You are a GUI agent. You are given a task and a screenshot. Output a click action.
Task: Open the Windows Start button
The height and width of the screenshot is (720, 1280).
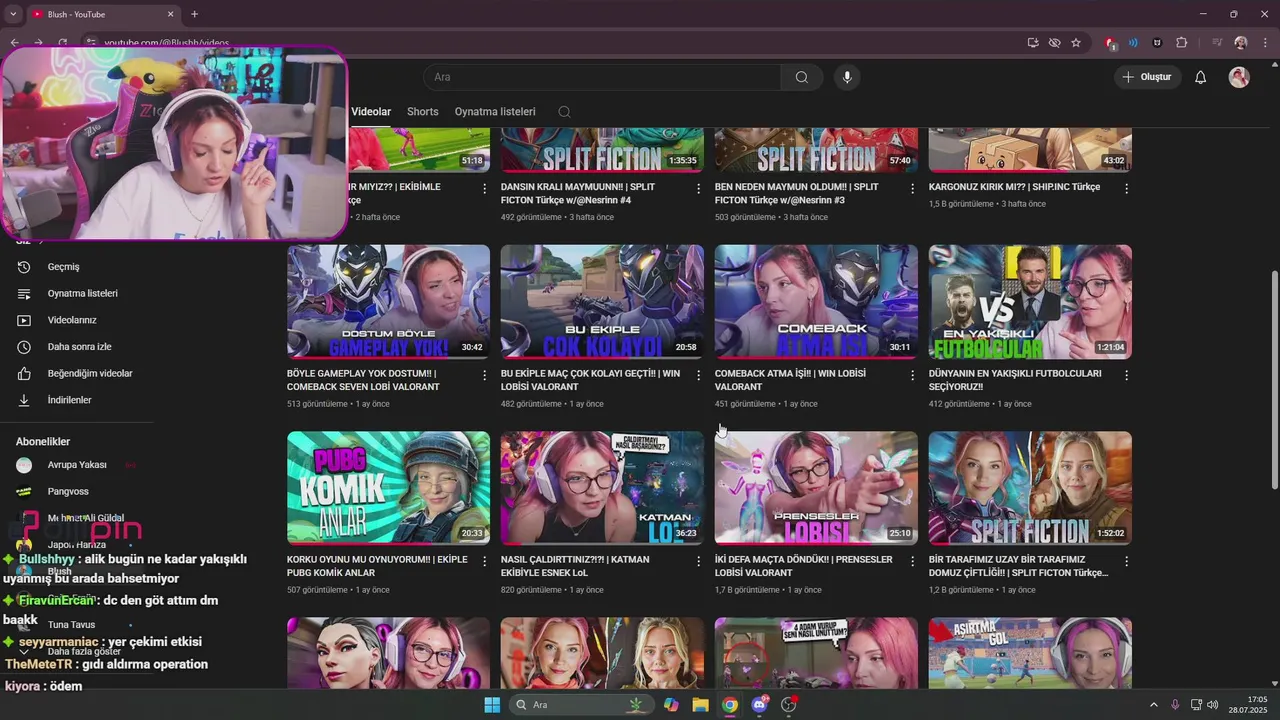pos(492,705)
